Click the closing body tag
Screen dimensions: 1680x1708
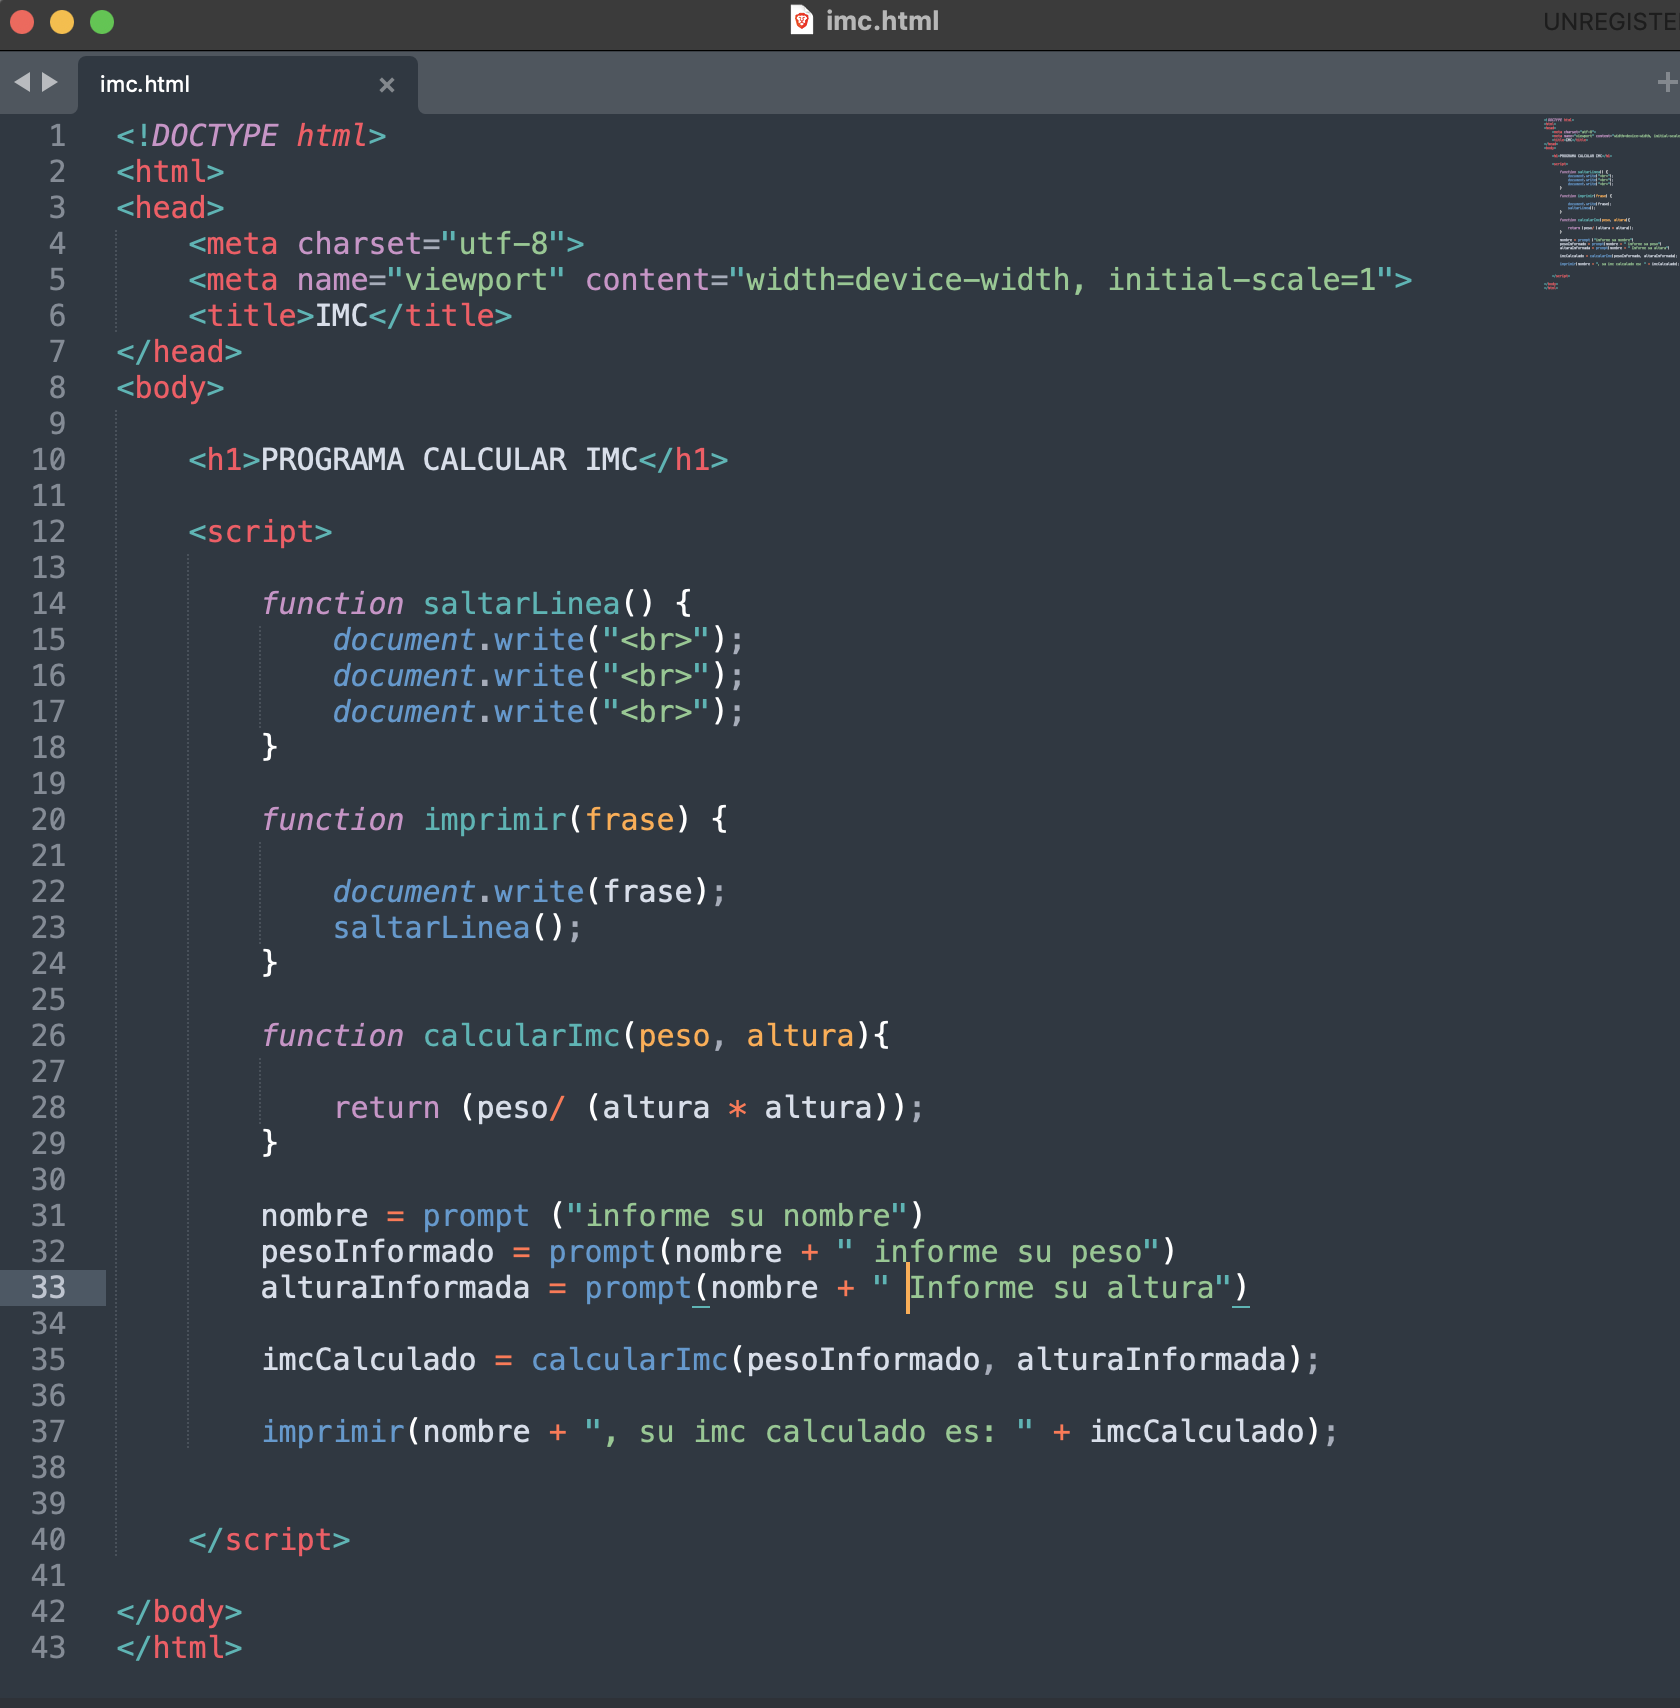pos(179,1612)
